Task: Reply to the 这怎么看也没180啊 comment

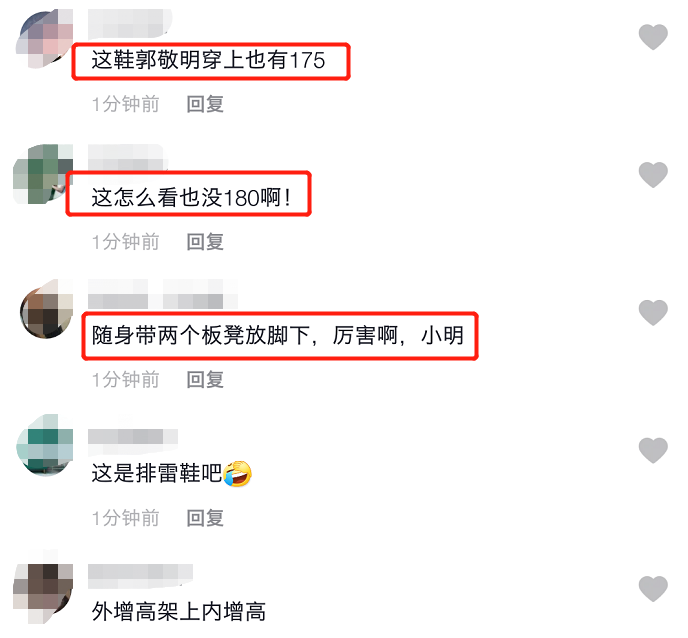Action: [205, 242]
